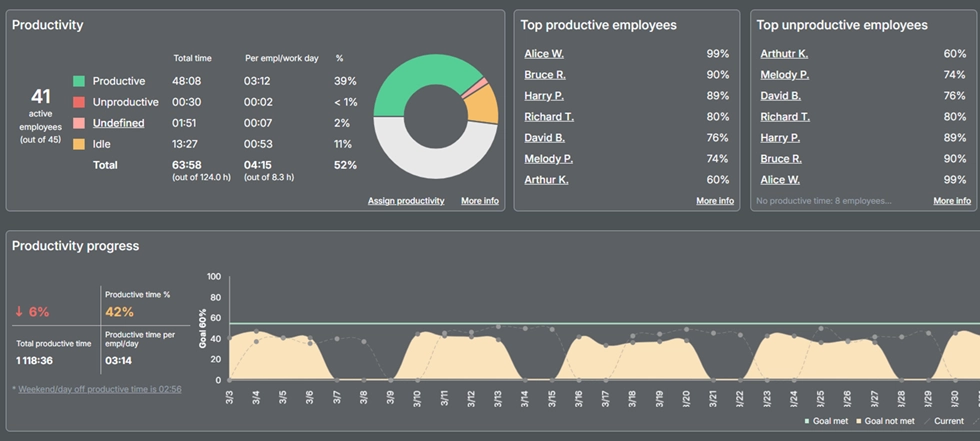
Task: Click the red Unproductive legend square
Action: tap(79, 102)
